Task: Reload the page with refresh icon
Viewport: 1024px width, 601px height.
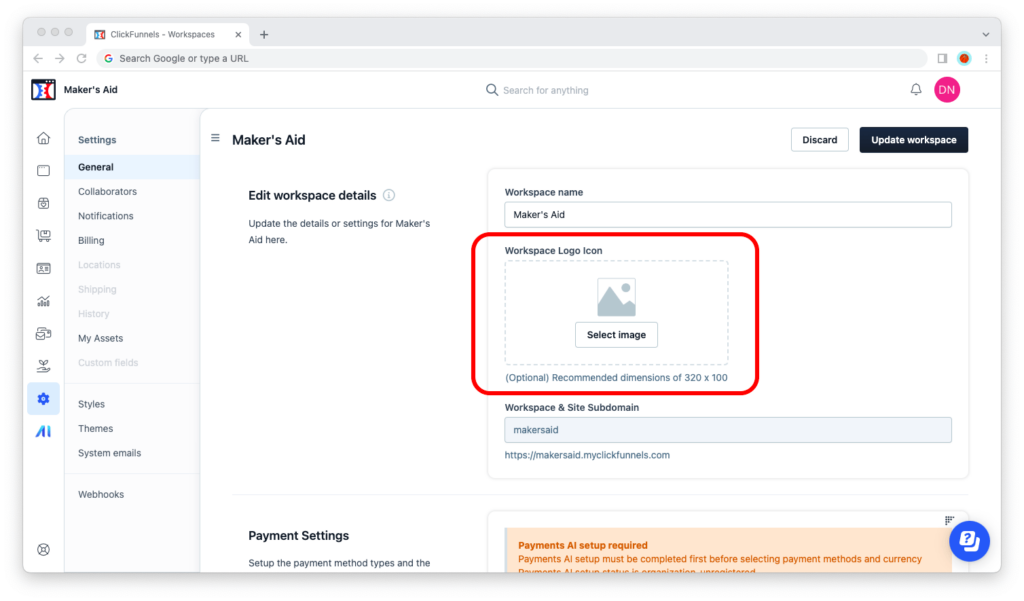Action: click(x=82, y=58)
